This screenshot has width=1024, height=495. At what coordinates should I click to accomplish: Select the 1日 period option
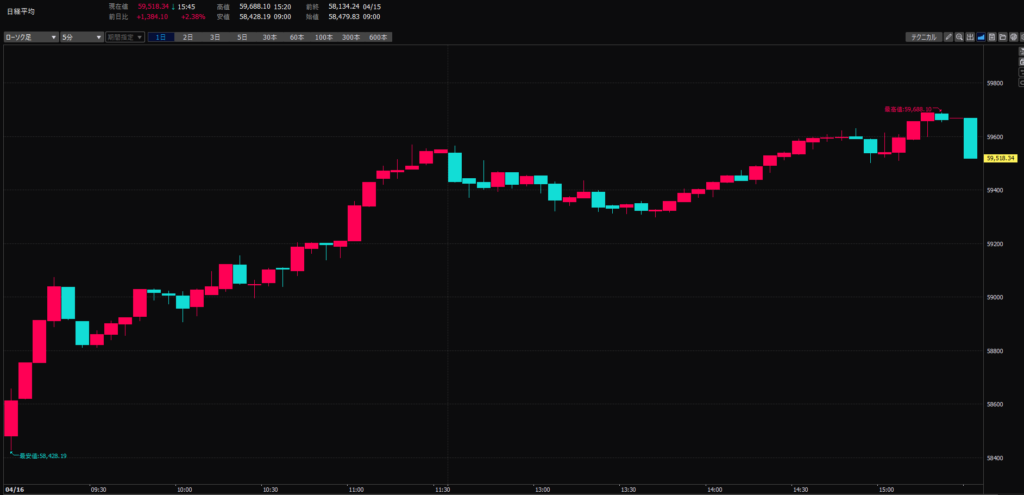160,37
